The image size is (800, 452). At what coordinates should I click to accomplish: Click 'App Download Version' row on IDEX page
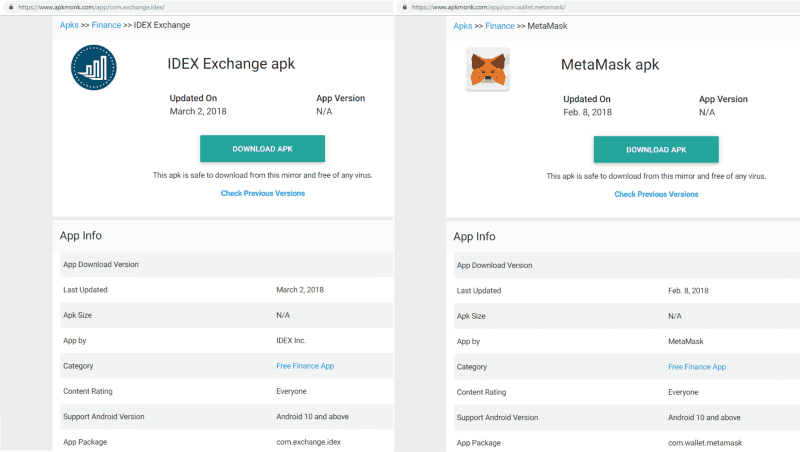pyautogui.click(x=227, y=264)
